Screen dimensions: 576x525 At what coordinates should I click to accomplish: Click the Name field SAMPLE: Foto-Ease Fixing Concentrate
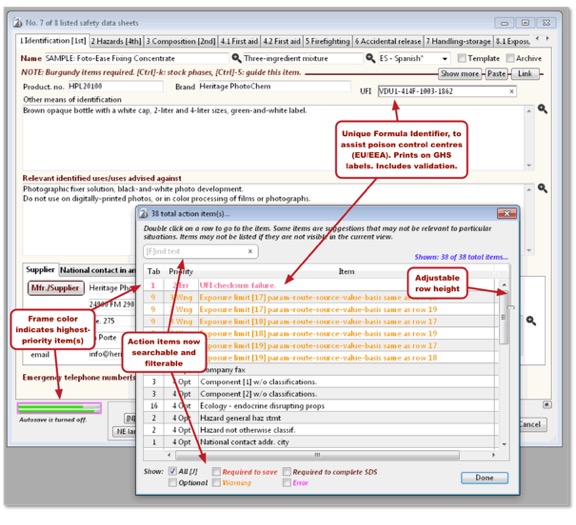point(137,58)
